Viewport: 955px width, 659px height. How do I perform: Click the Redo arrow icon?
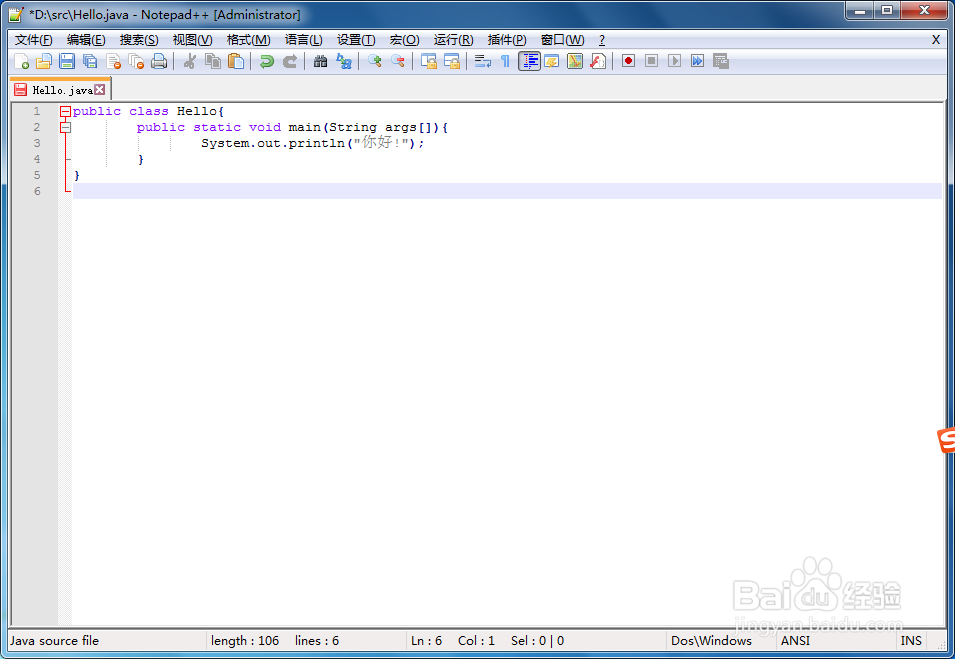click(289, 62)
